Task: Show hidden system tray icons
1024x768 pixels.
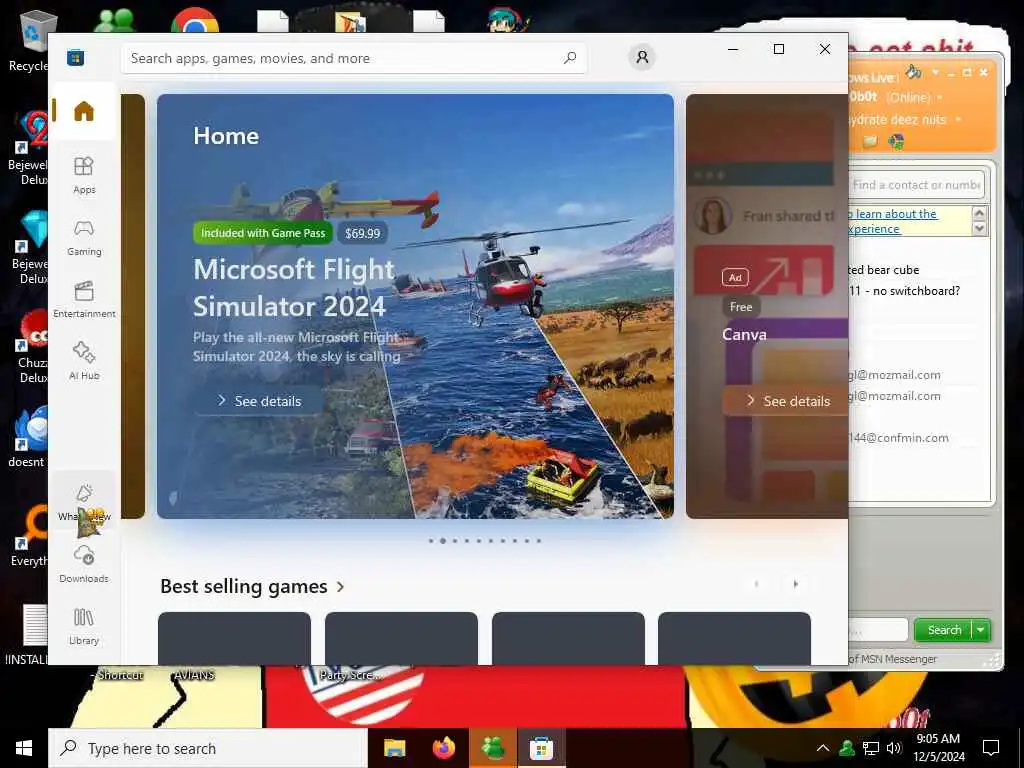Action: (823, 748)
